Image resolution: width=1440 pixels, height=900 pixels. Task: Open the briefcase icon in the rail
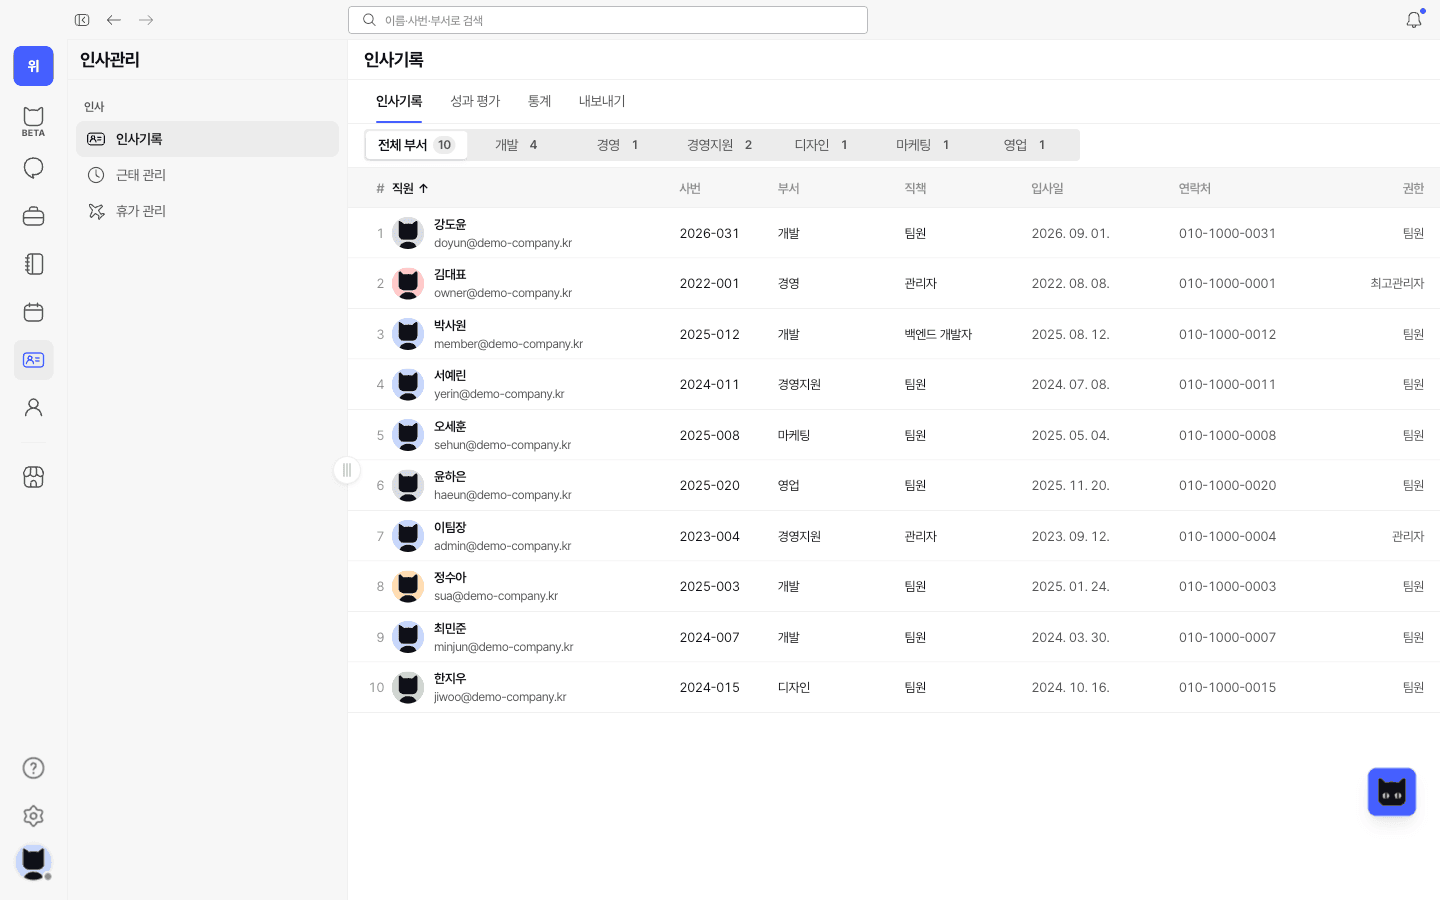click(x=33, y=216)
